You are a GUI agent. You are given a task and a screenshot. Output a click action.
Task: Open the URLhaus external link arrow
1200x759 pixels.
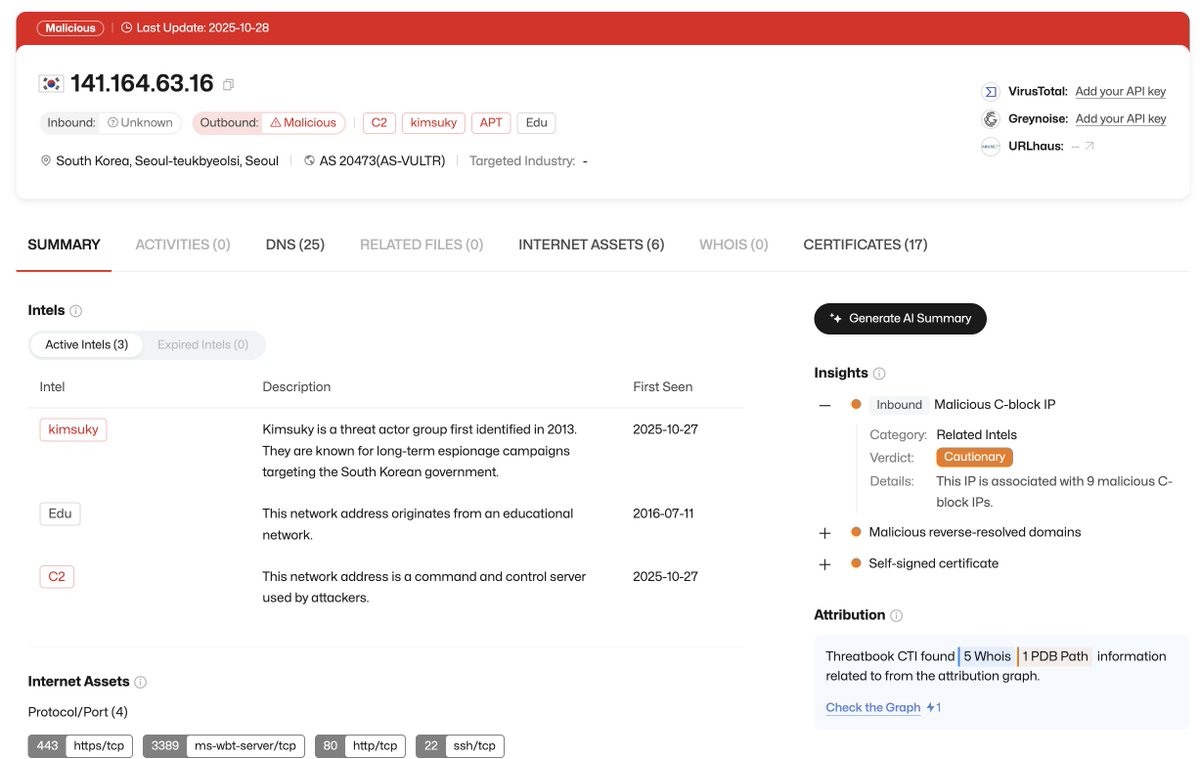[1089, 146]
